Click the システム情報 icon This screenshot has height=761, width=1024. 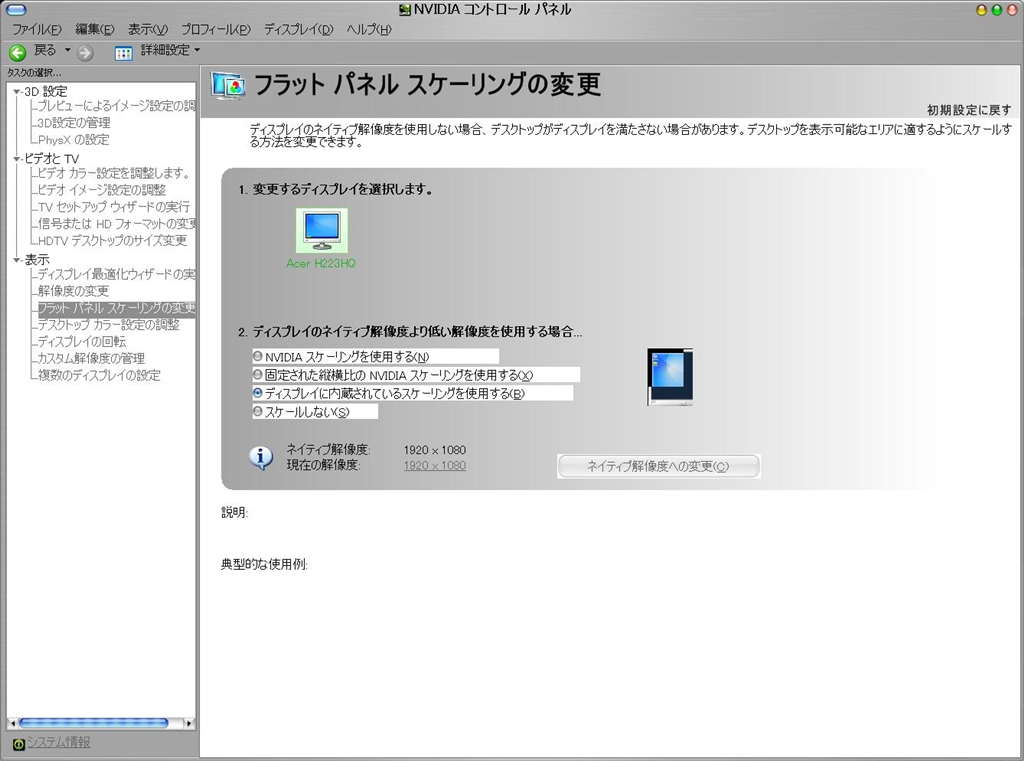[x=18, y=744]
